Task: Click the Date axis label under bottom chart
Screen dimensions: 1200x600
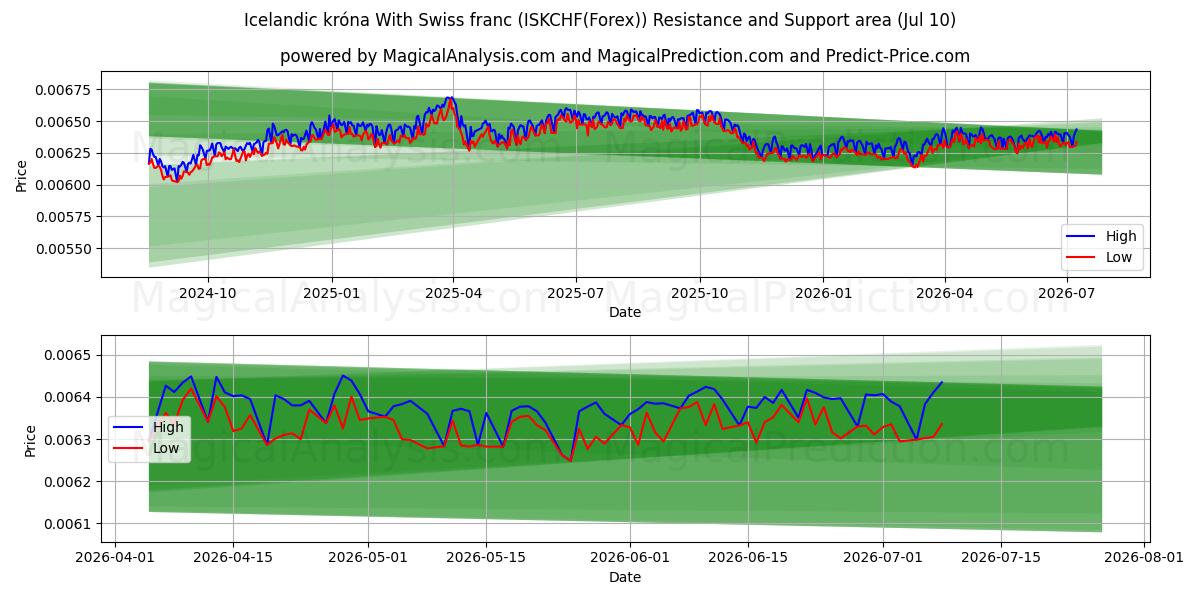Action: pyautogui.click(x=625, y=577)
